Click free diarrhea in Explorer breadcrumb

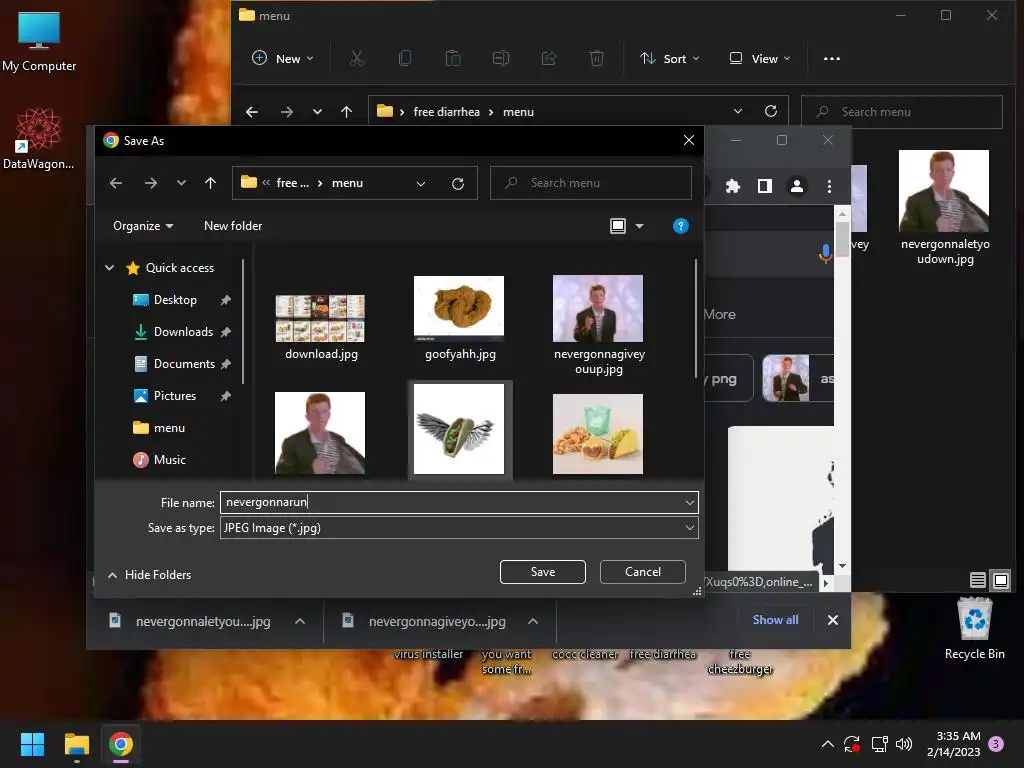[446, 112]
